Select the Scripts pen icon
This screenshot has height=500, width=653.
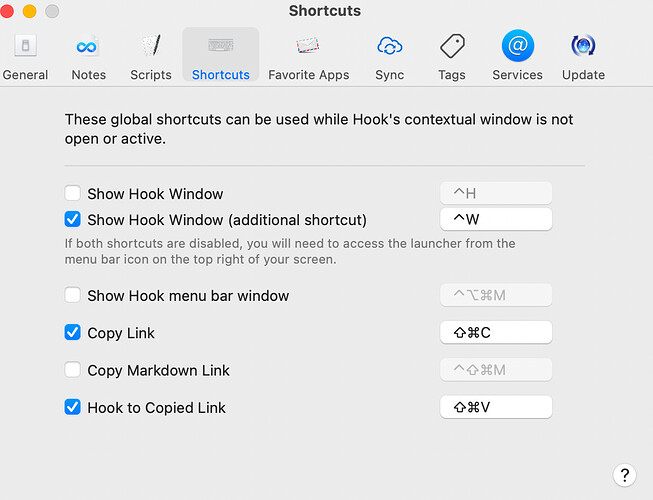(151, 45)
